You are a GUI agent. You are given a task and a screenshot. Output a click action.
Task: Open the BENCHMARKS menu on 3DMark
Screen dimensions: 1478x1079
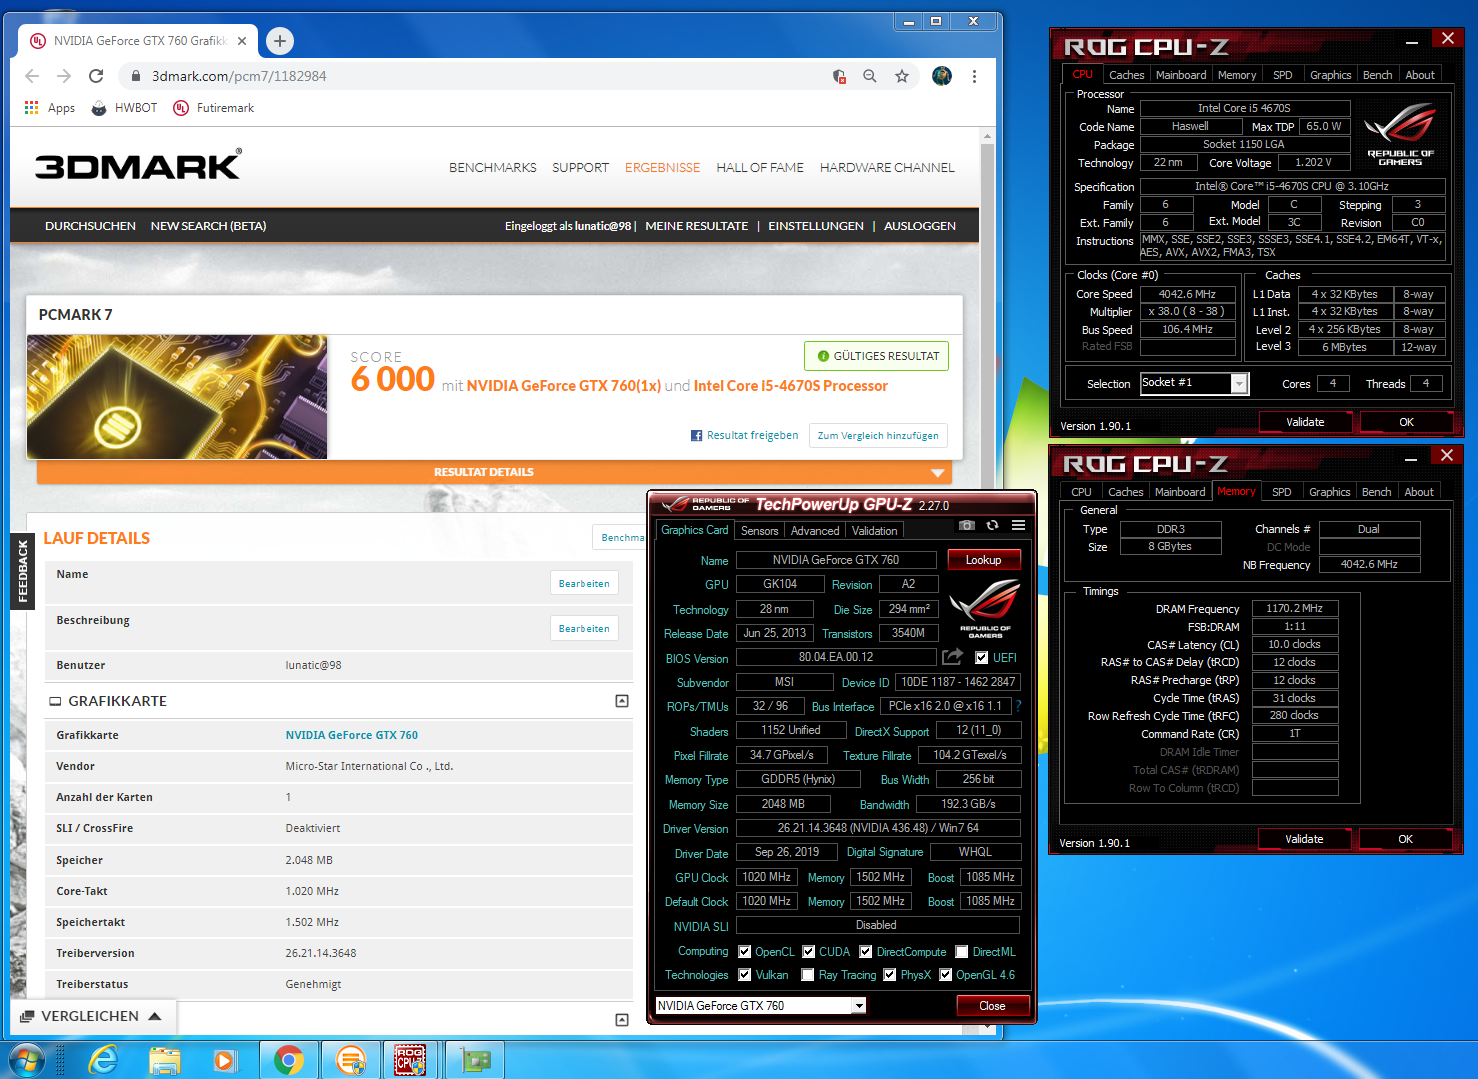(x=493, y=168)
